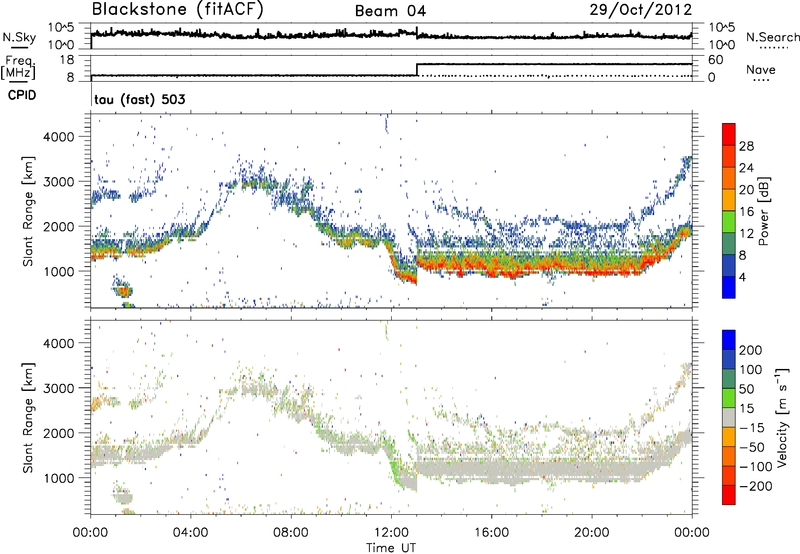Click the frequency step-up at 13:00 UT
The image size is (800, 554).
[417, 69]
